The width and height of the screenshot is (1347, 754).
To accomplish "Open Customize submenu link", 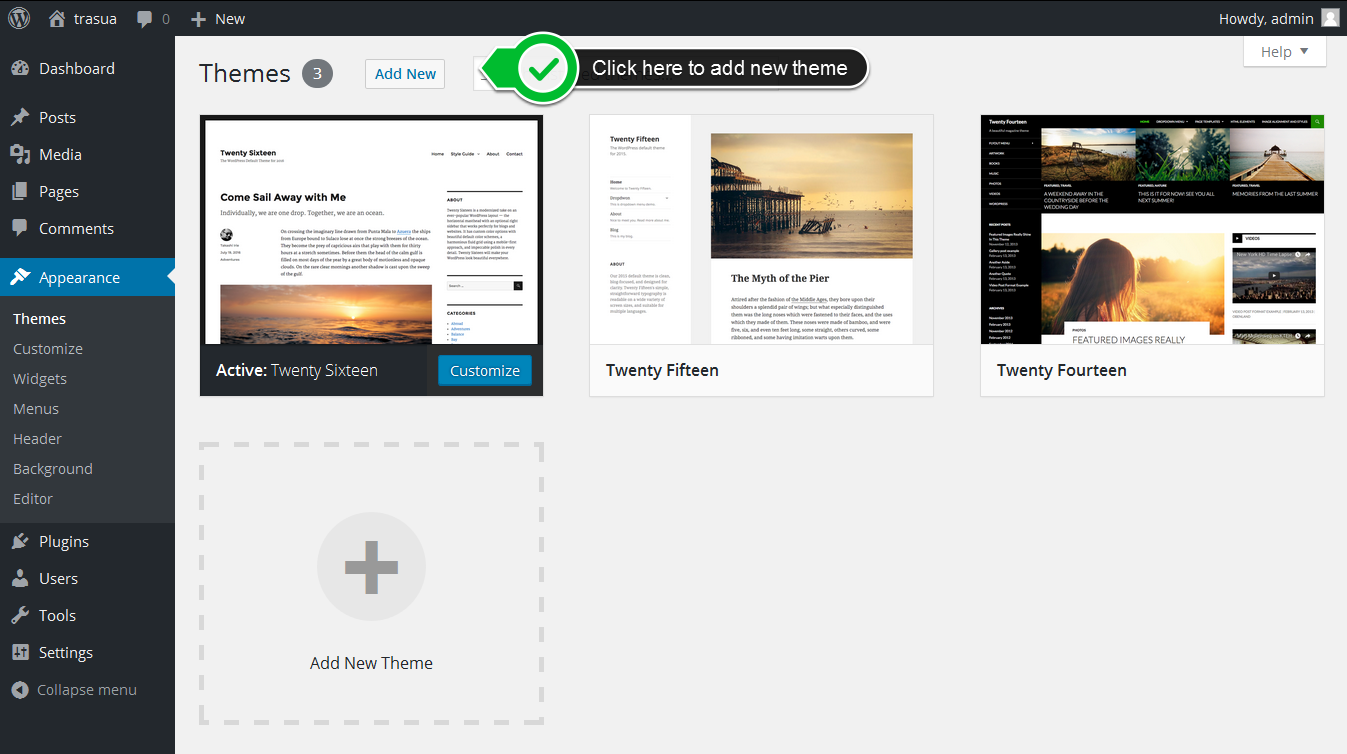I will [x=48, y=349].
